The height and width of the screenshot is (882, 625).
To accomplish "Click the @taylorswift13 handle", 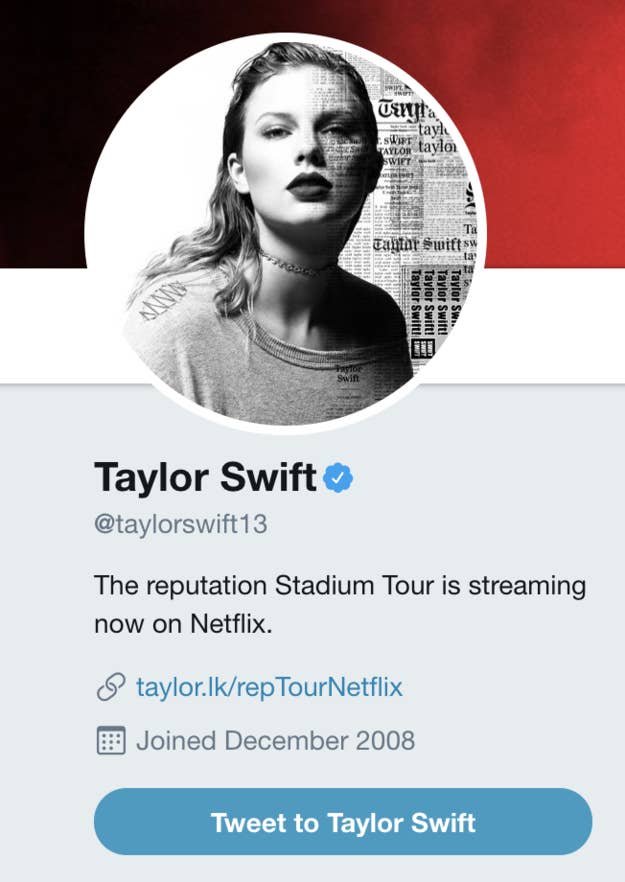I will click(181, 524).
